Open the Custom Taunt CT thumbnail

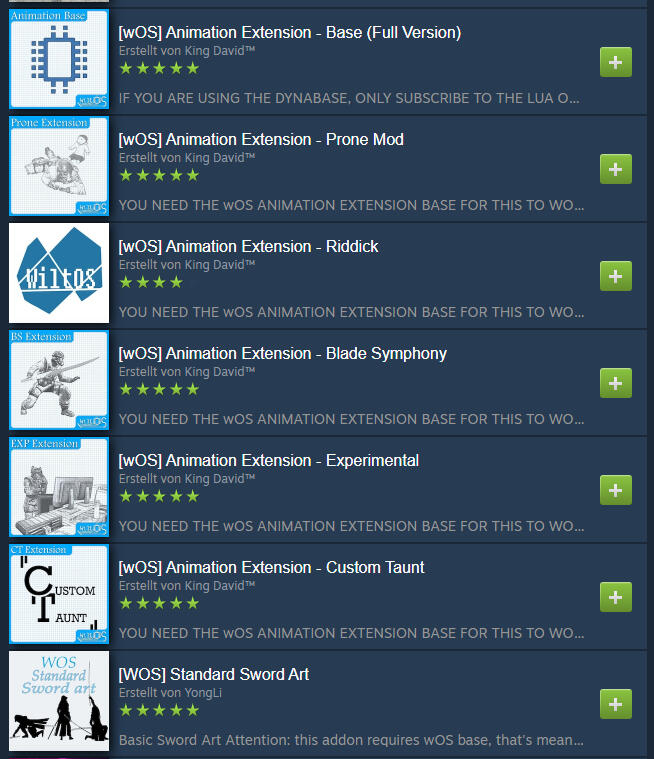pos(59,594)
